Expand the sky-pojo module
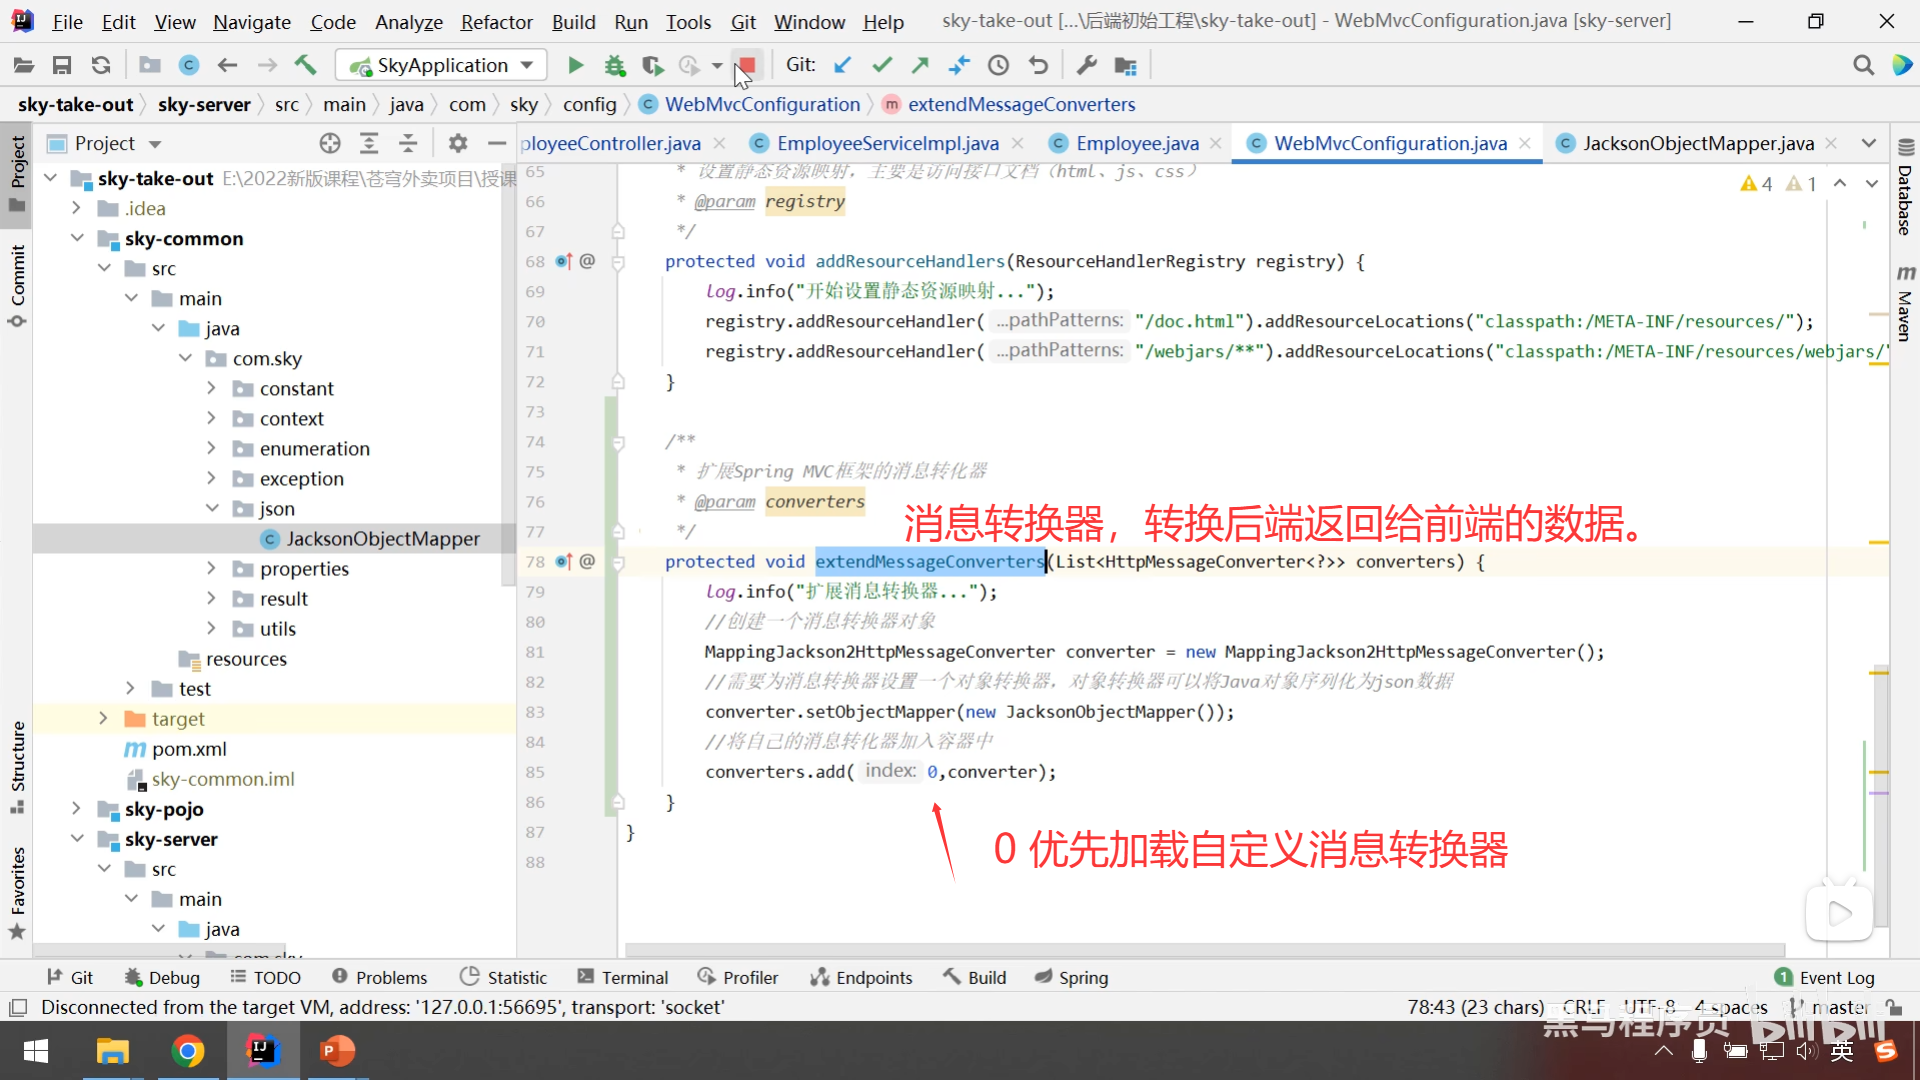This screenshot has width=1920, height=1080. pos(77,809)
